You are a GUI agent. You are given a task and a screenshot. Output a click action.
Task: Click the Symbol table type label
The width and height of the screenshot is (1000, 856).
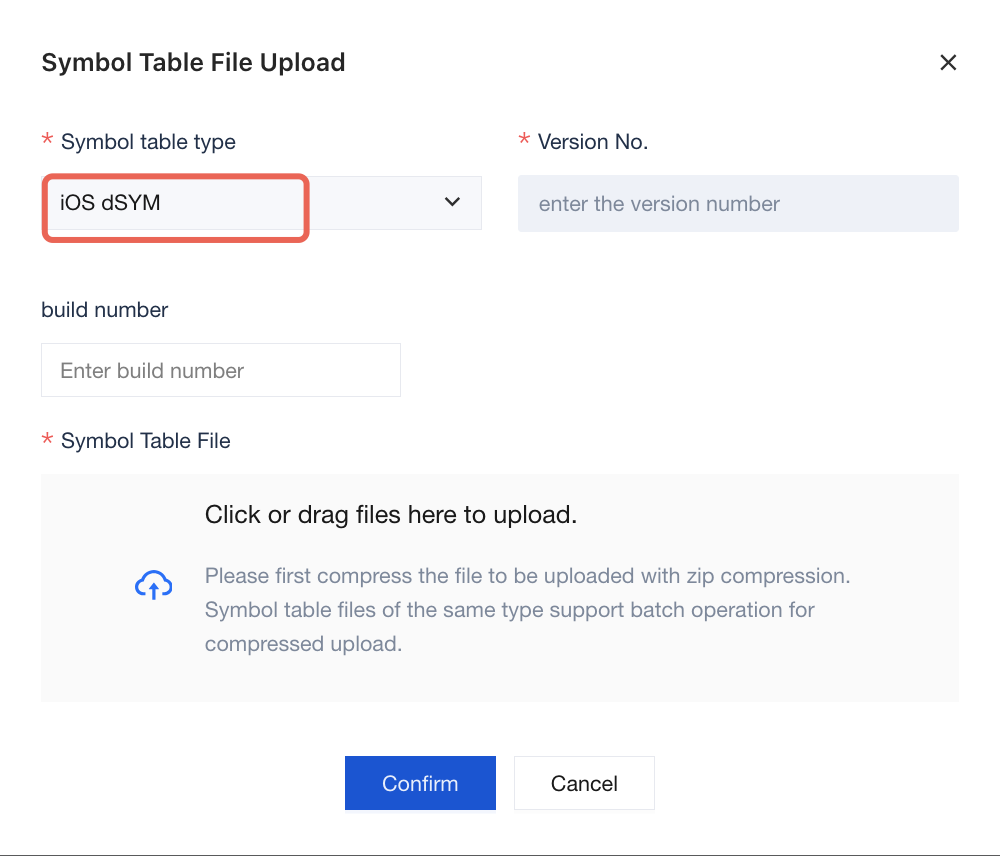pos(148,142)
